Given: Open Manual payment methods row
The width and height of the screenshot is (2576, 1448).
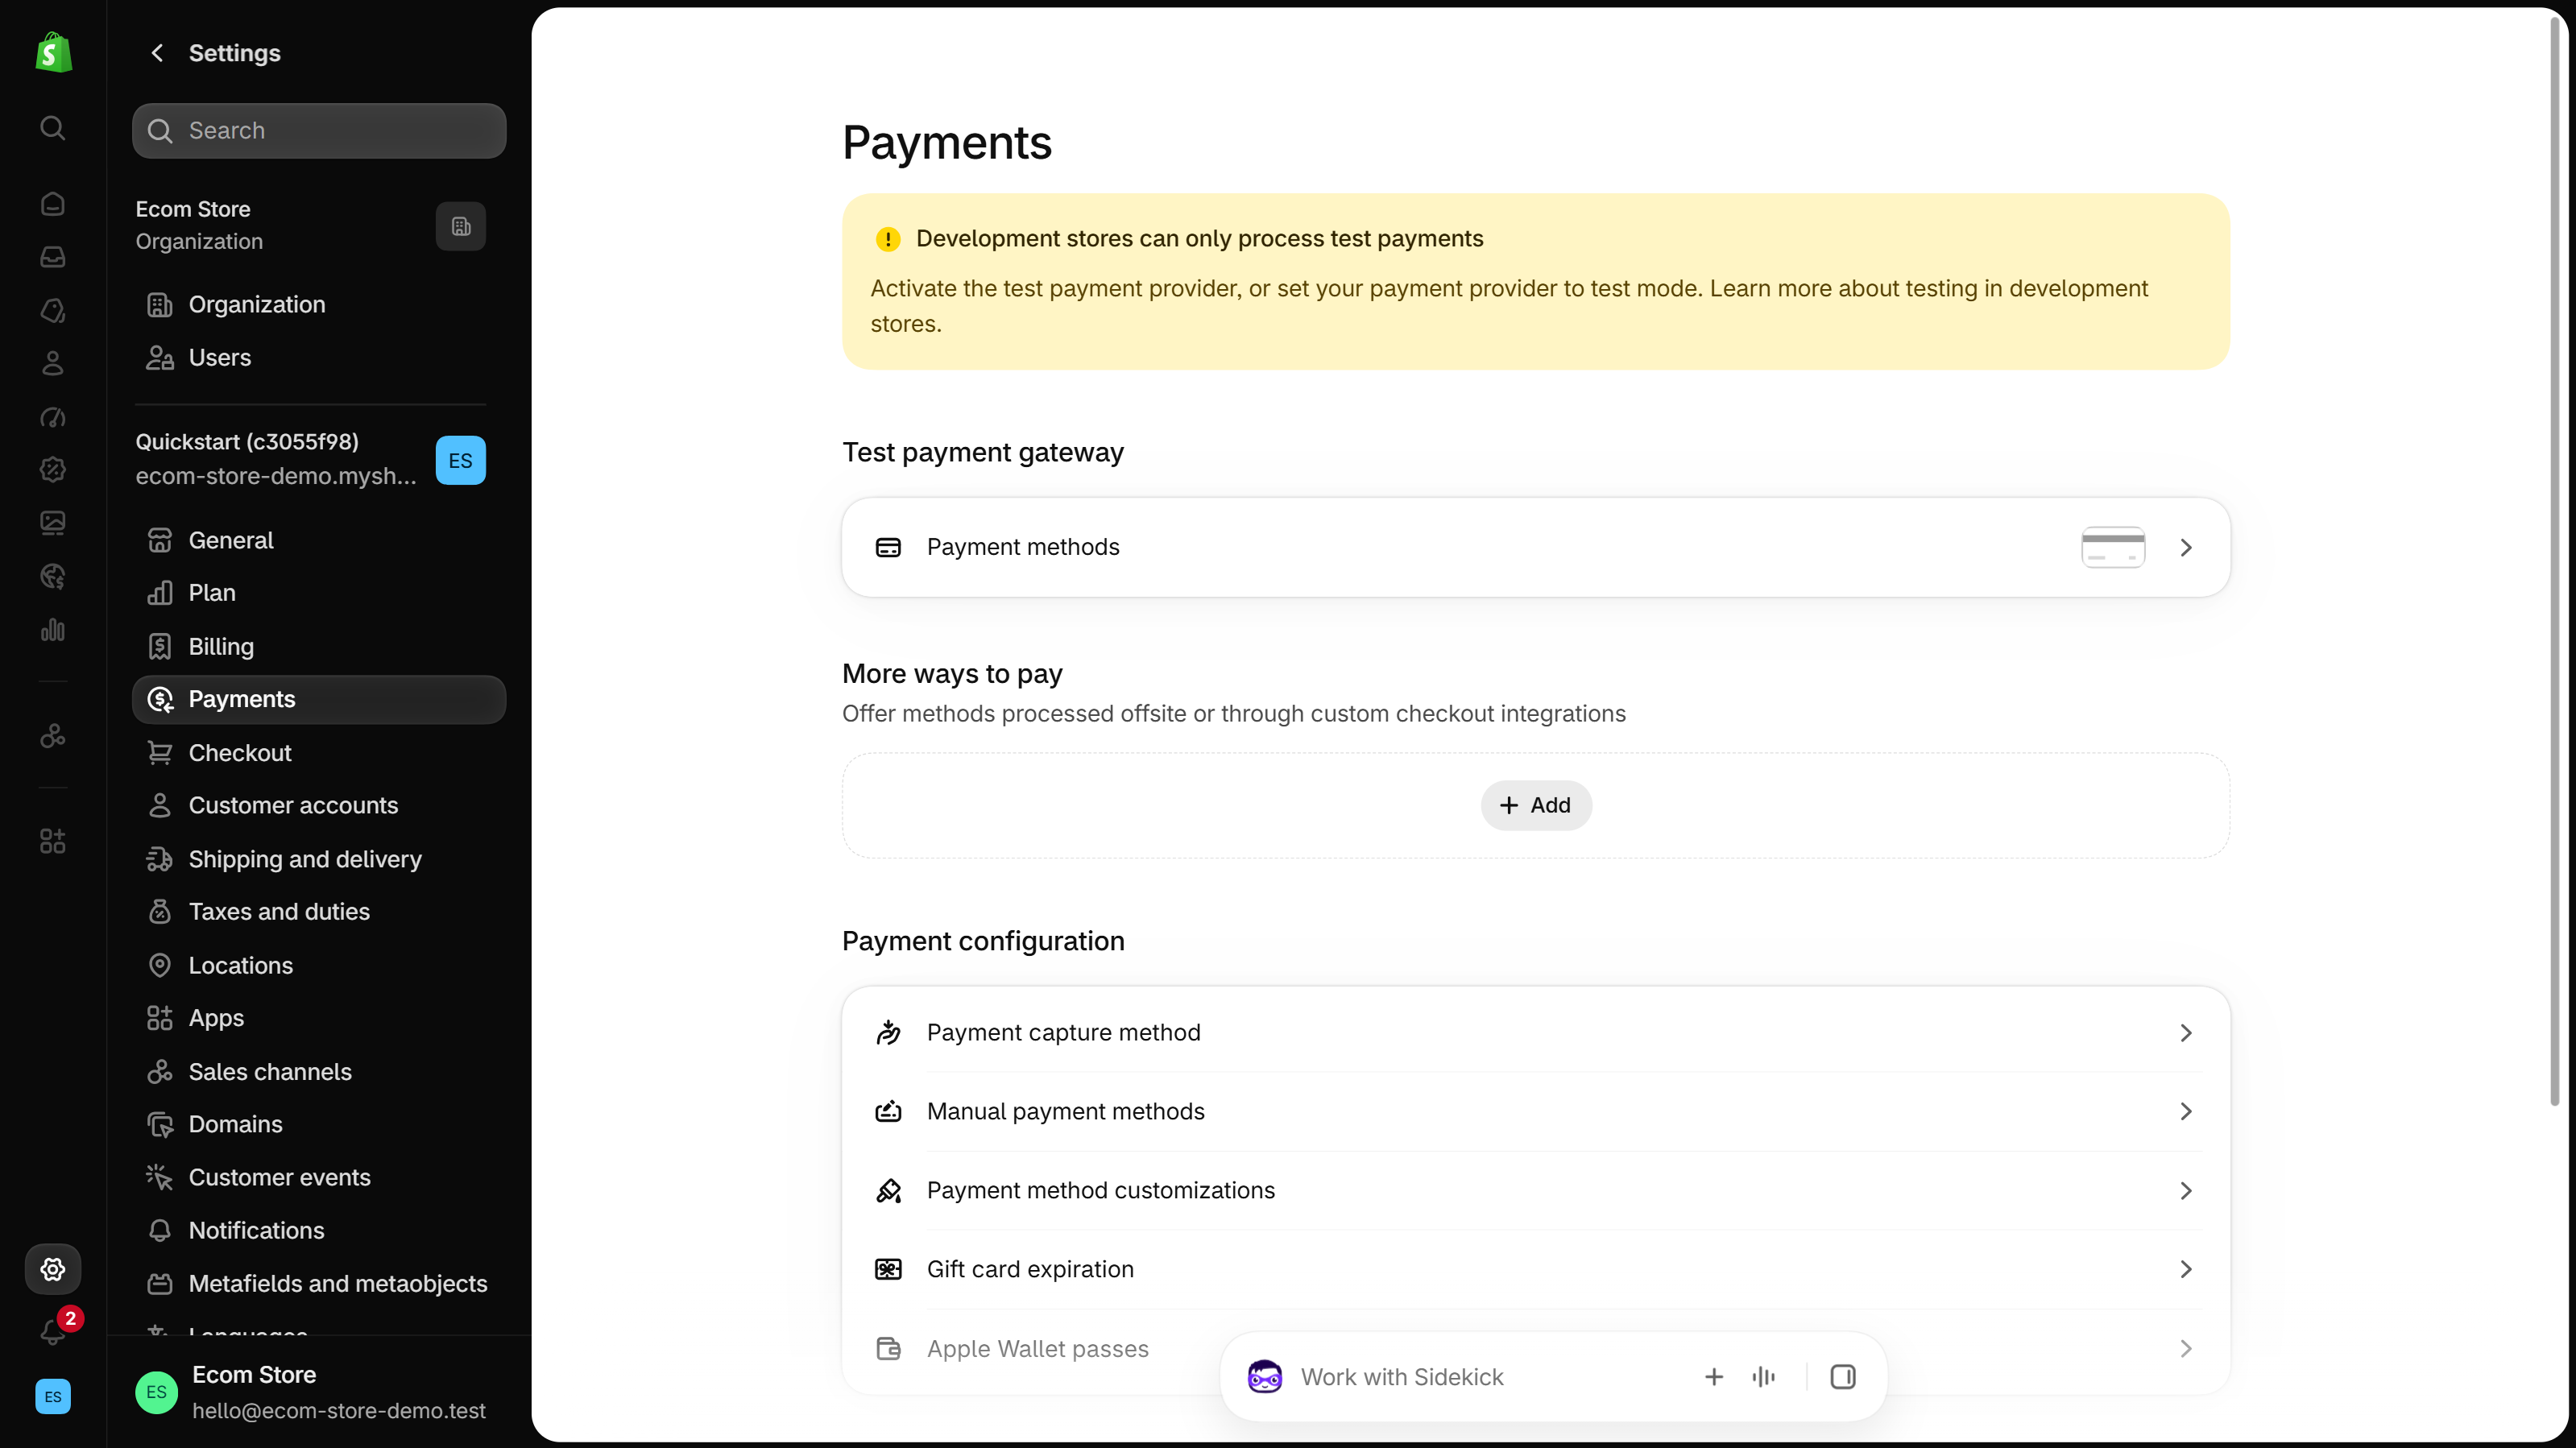Looking at the screenshot, I should (1536, 1111).
